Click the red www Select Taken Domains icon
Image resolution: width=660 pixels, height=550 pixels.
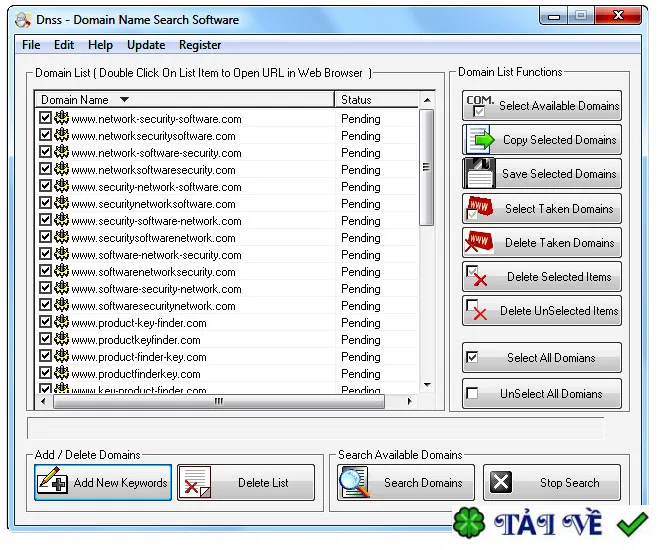coord(479,208)
